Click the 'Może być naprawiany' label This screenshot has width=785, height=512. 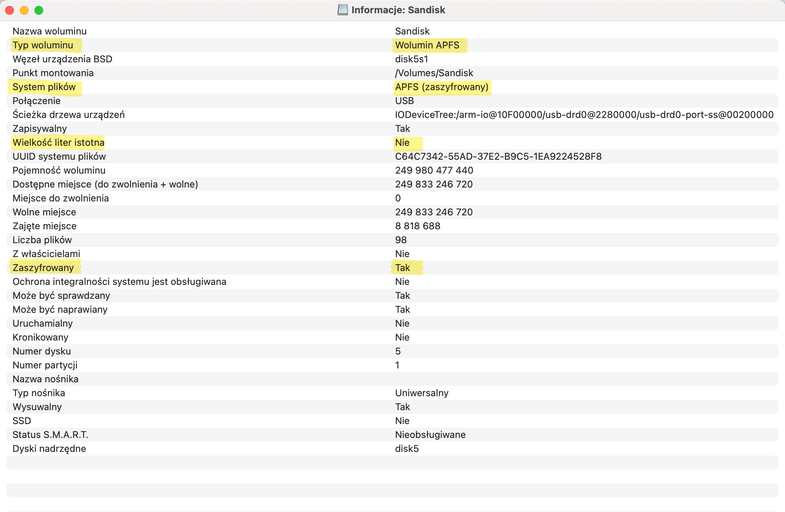pos(60,309)
